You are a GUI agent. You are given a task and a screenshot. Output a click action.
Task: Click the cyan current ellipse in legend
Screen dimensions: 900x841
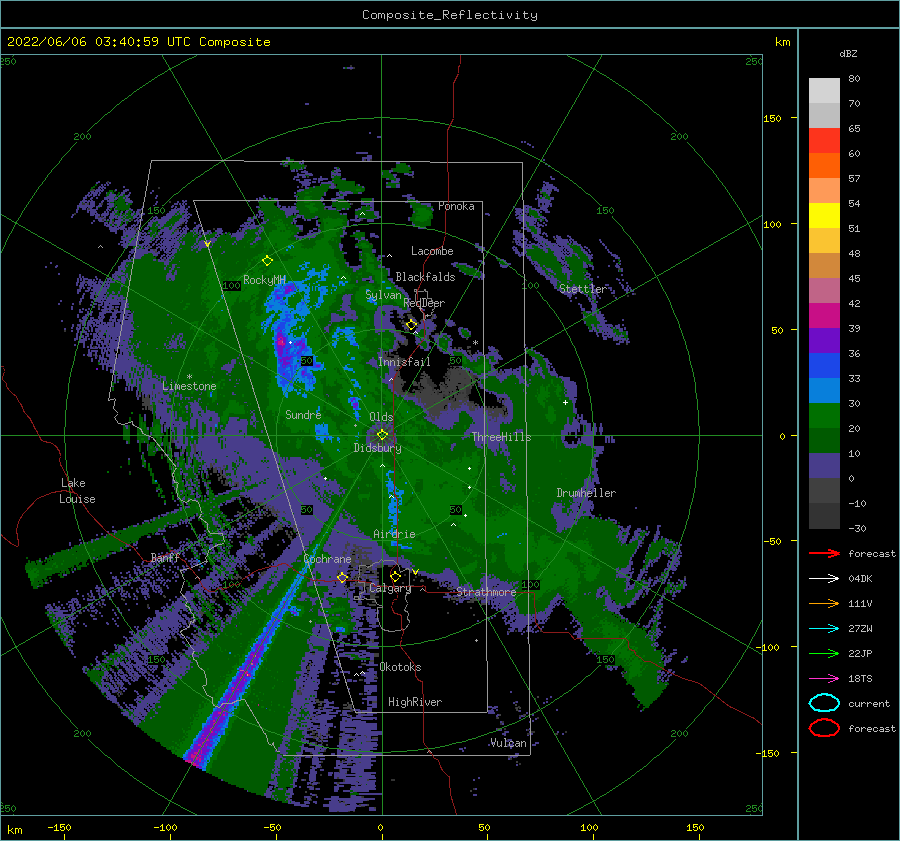pos(824,703)
